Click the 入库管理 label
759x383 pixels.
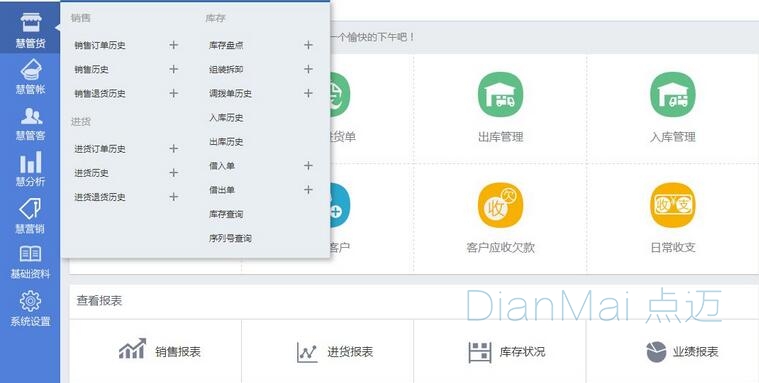[x=673, y=137]
